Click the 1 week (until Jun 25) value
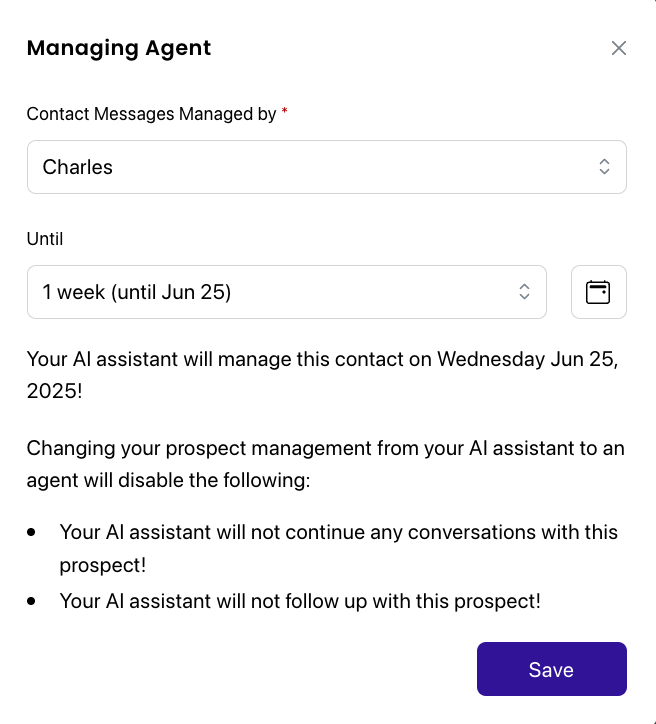This screenshot has width=656, height=724. (x=137, y=292)
